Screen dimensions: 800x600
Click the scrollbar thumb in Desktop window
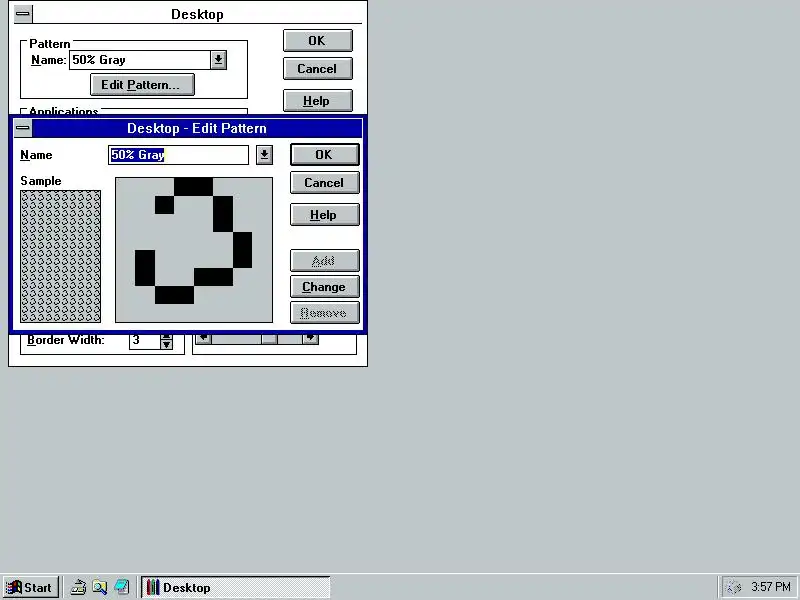coord(269,339)
